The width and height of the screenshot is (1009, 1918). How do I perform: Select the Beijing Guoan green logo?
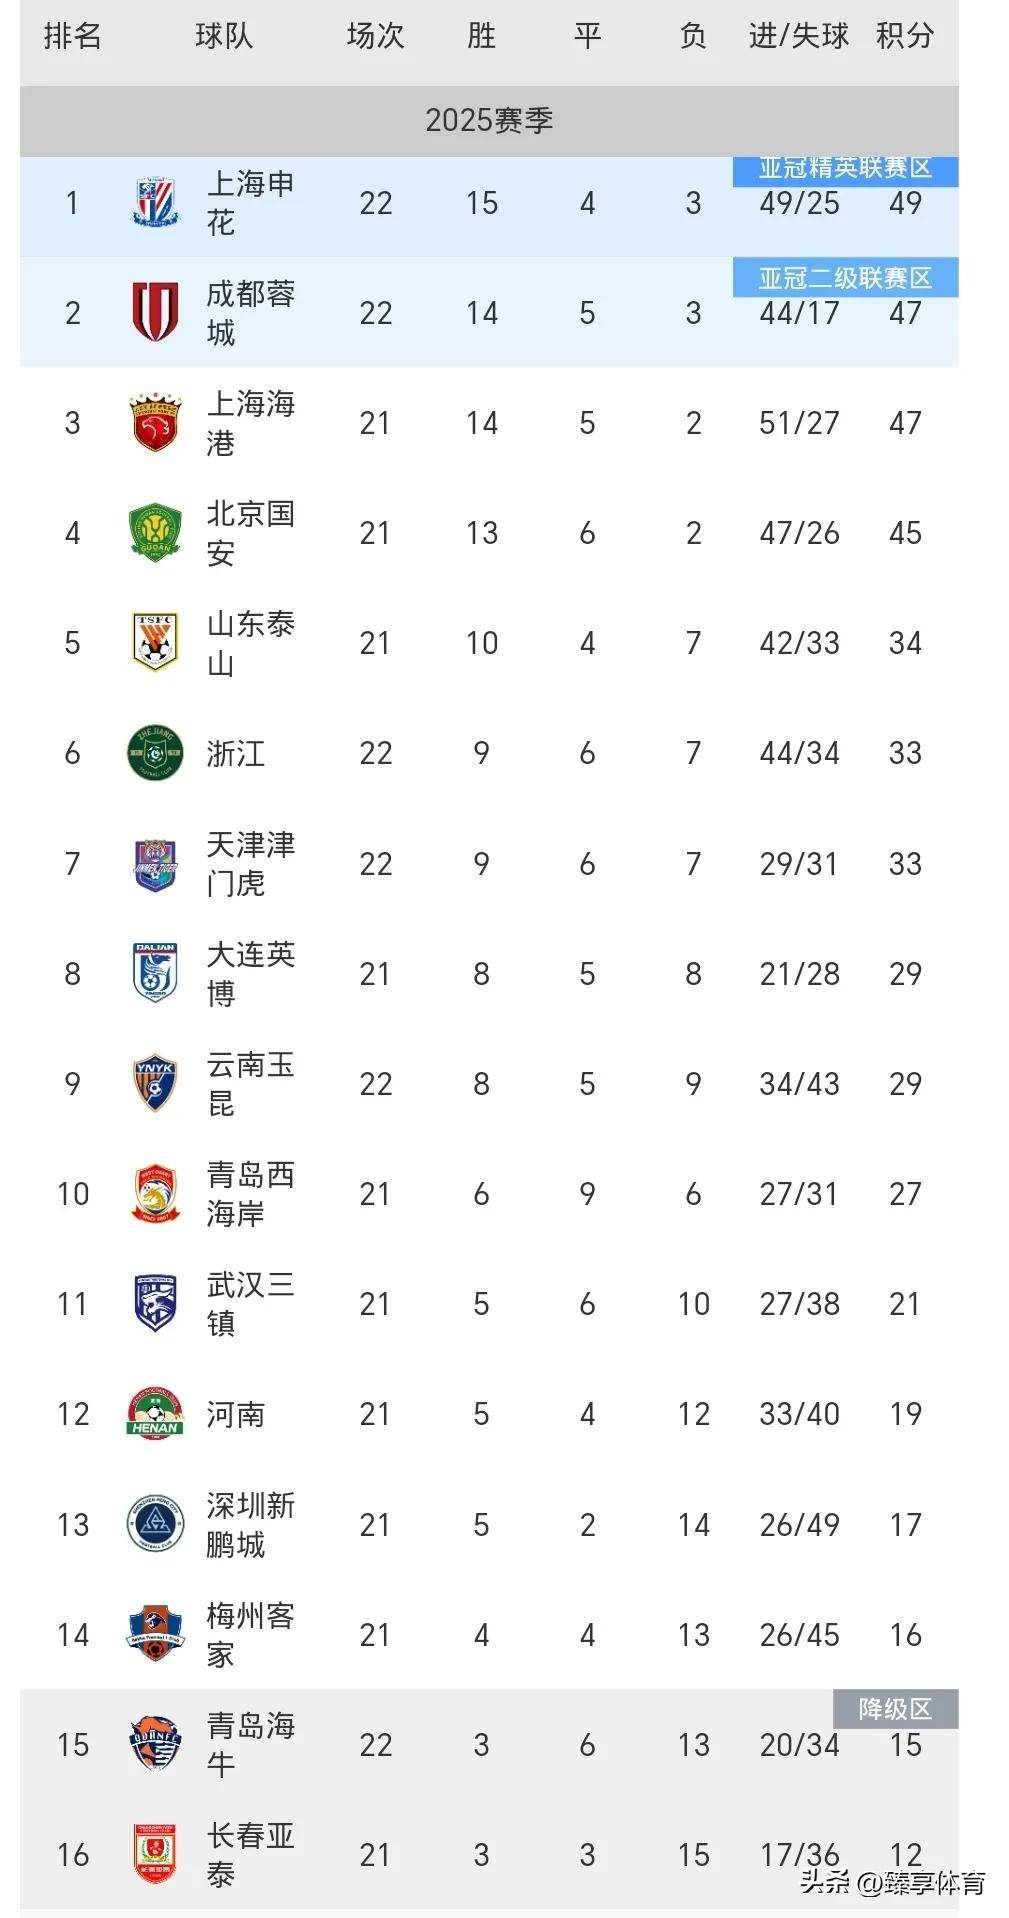click(x=155, y=532)
